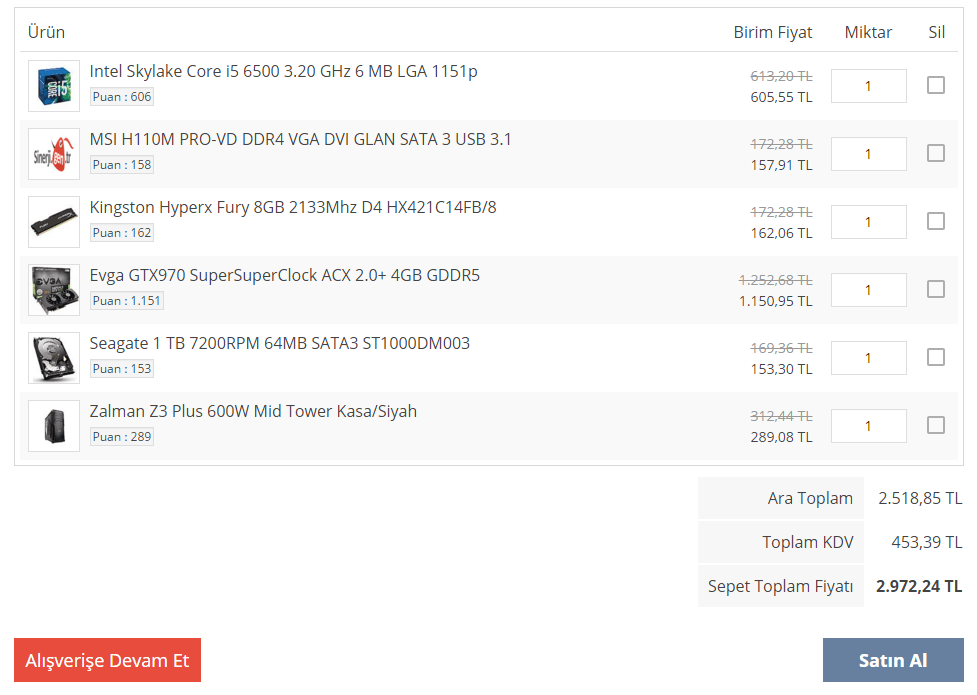Click the Toplam KDV value 453,39 TL
The image size is (977, 695).
[927, 542]
